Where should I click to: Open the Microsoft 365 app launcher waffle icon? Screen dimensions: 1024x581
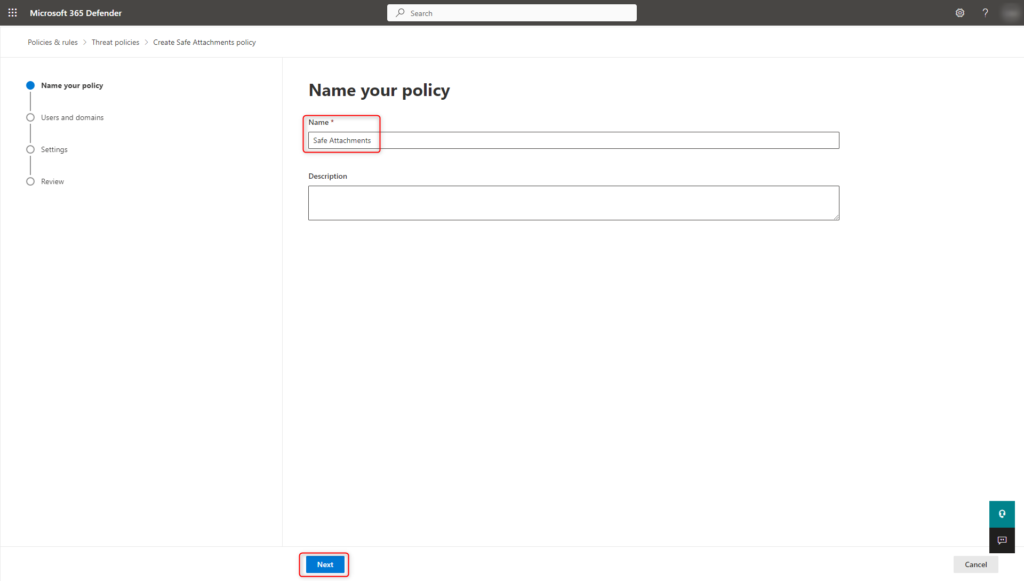point(12,12)
